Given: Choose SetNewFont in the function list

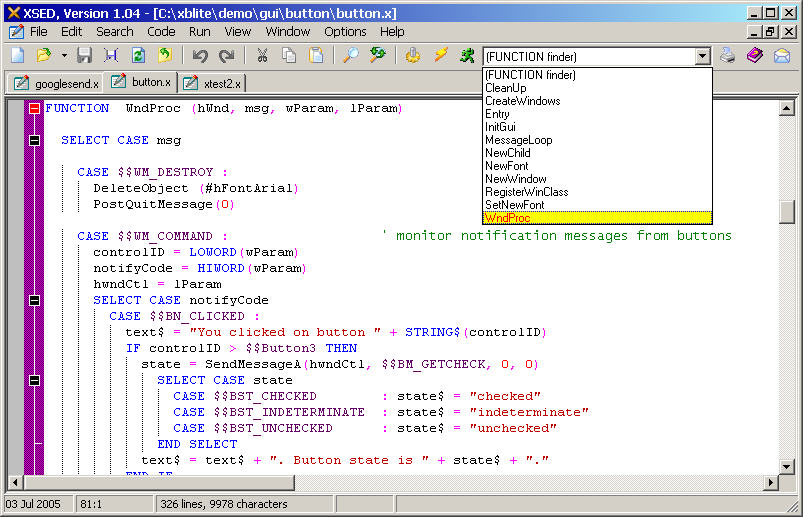Looking at the screenshot, I should click(597, 205).
